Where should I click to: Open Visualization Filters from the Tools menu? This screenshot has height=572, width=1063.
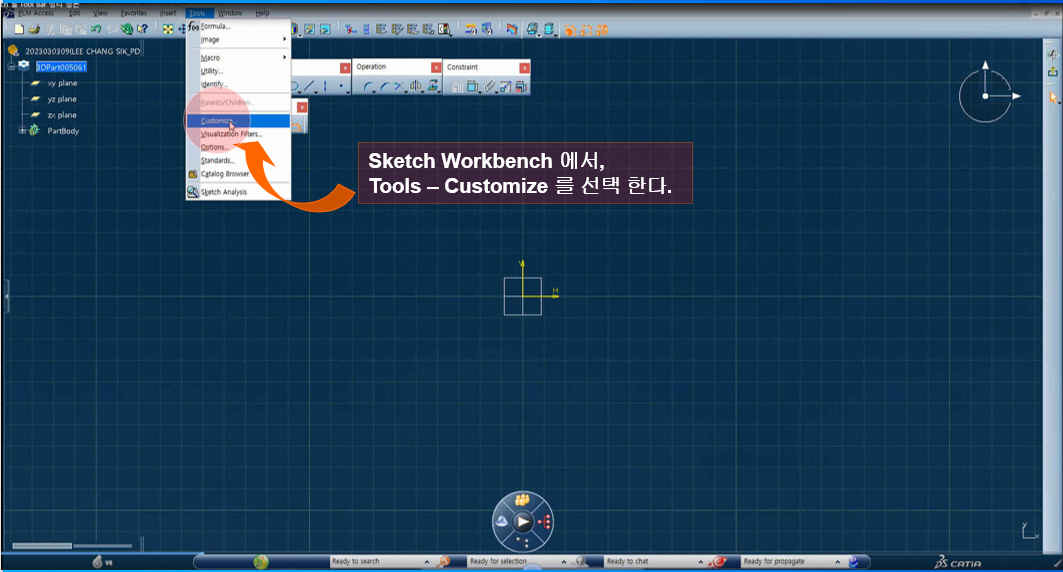click(238, 134)
